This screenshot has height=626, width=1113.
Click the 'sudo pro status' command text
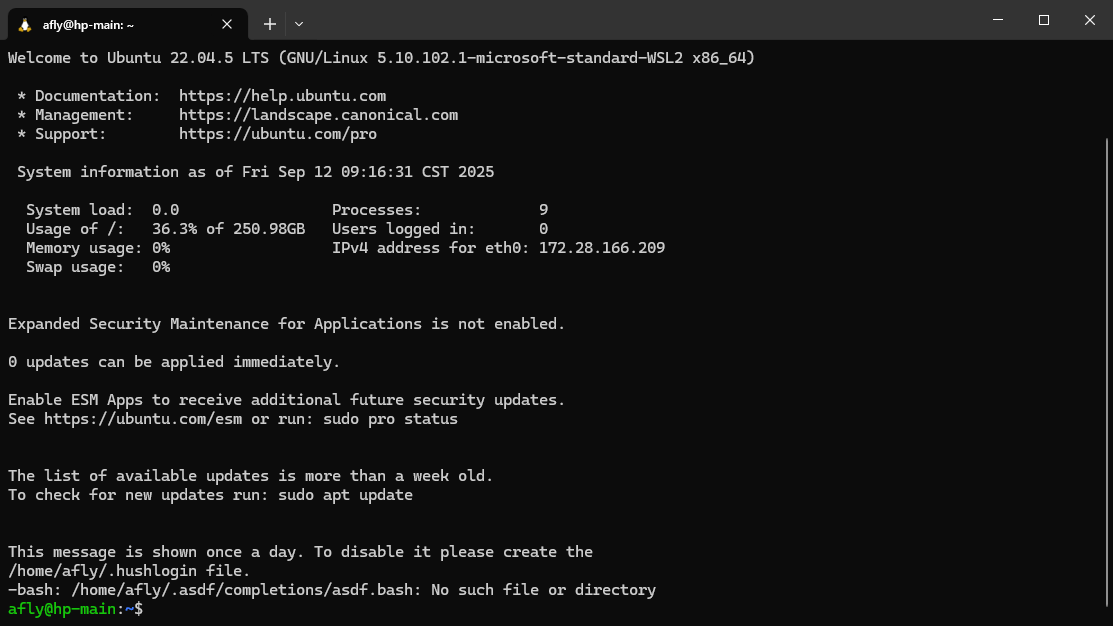point(390,419)
